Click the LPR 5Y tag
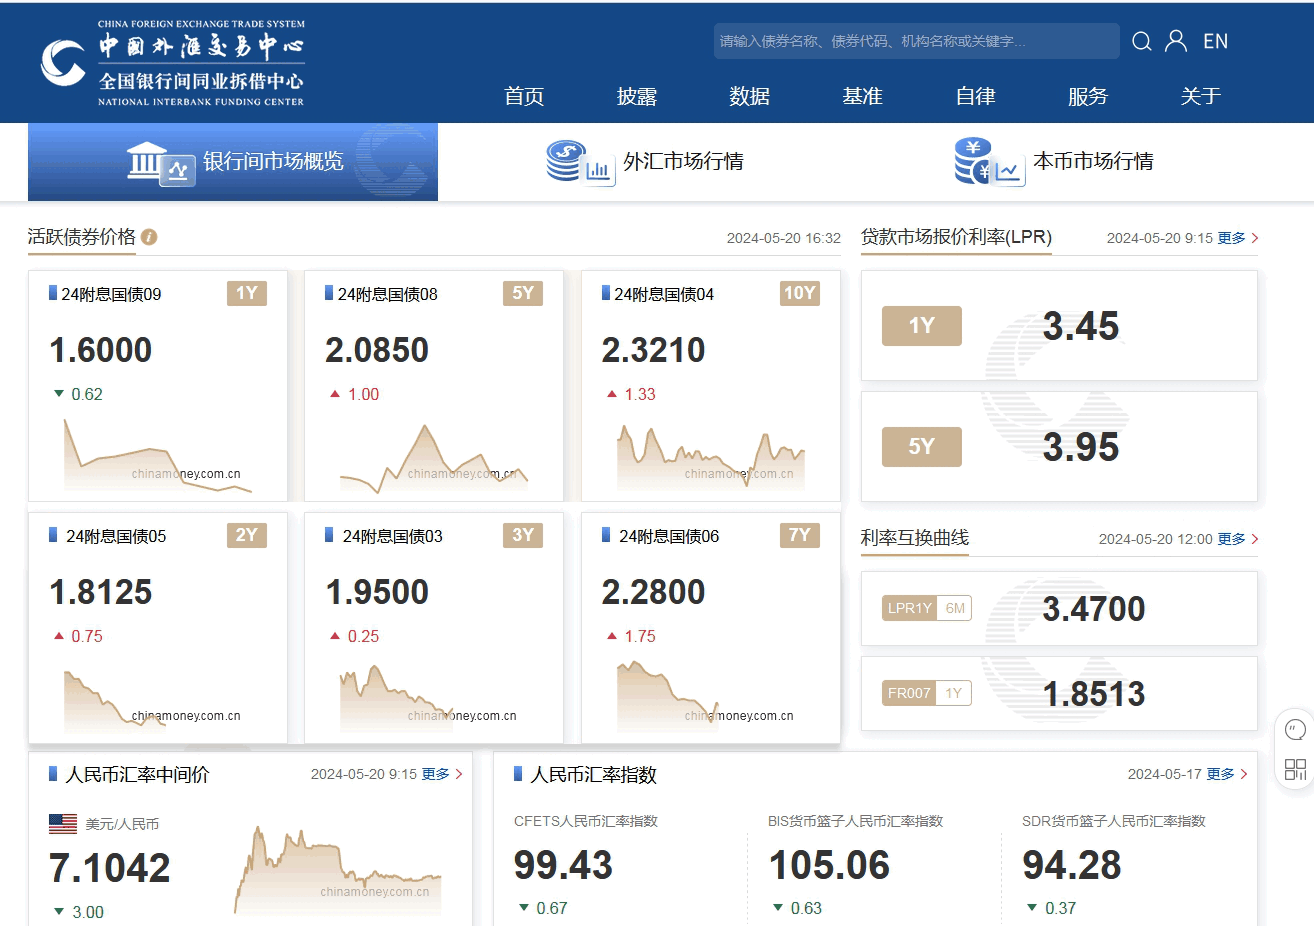This screenshot has height=926, width=1314. (922, 447)
